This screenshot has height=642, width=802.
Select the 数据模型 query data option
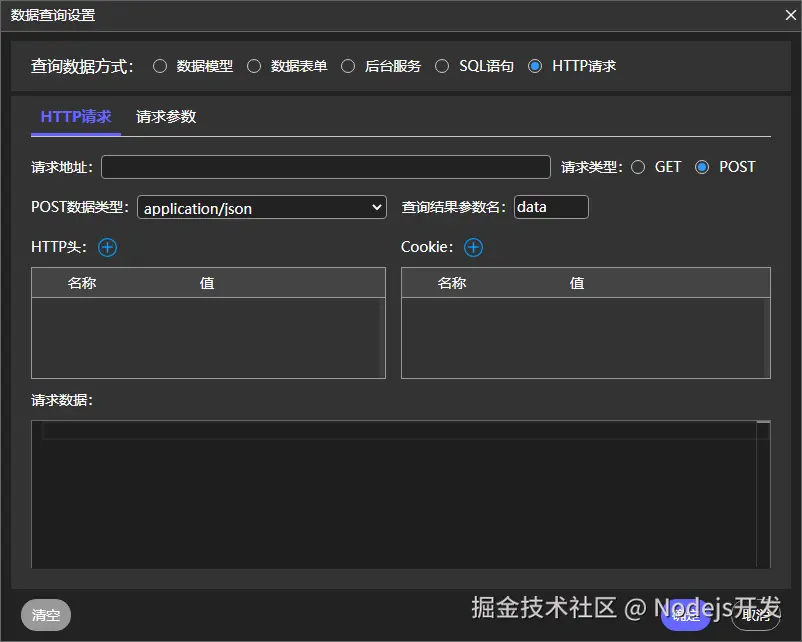pyautogui.click(x=160, y=66)
